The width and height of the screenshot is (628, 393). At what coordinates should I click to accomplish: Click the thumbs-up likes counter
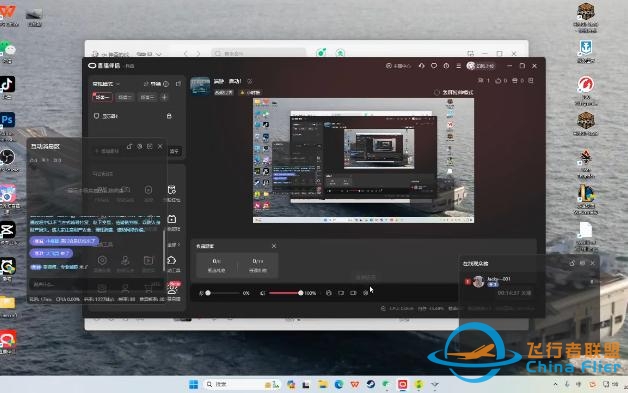pos(501,81)
